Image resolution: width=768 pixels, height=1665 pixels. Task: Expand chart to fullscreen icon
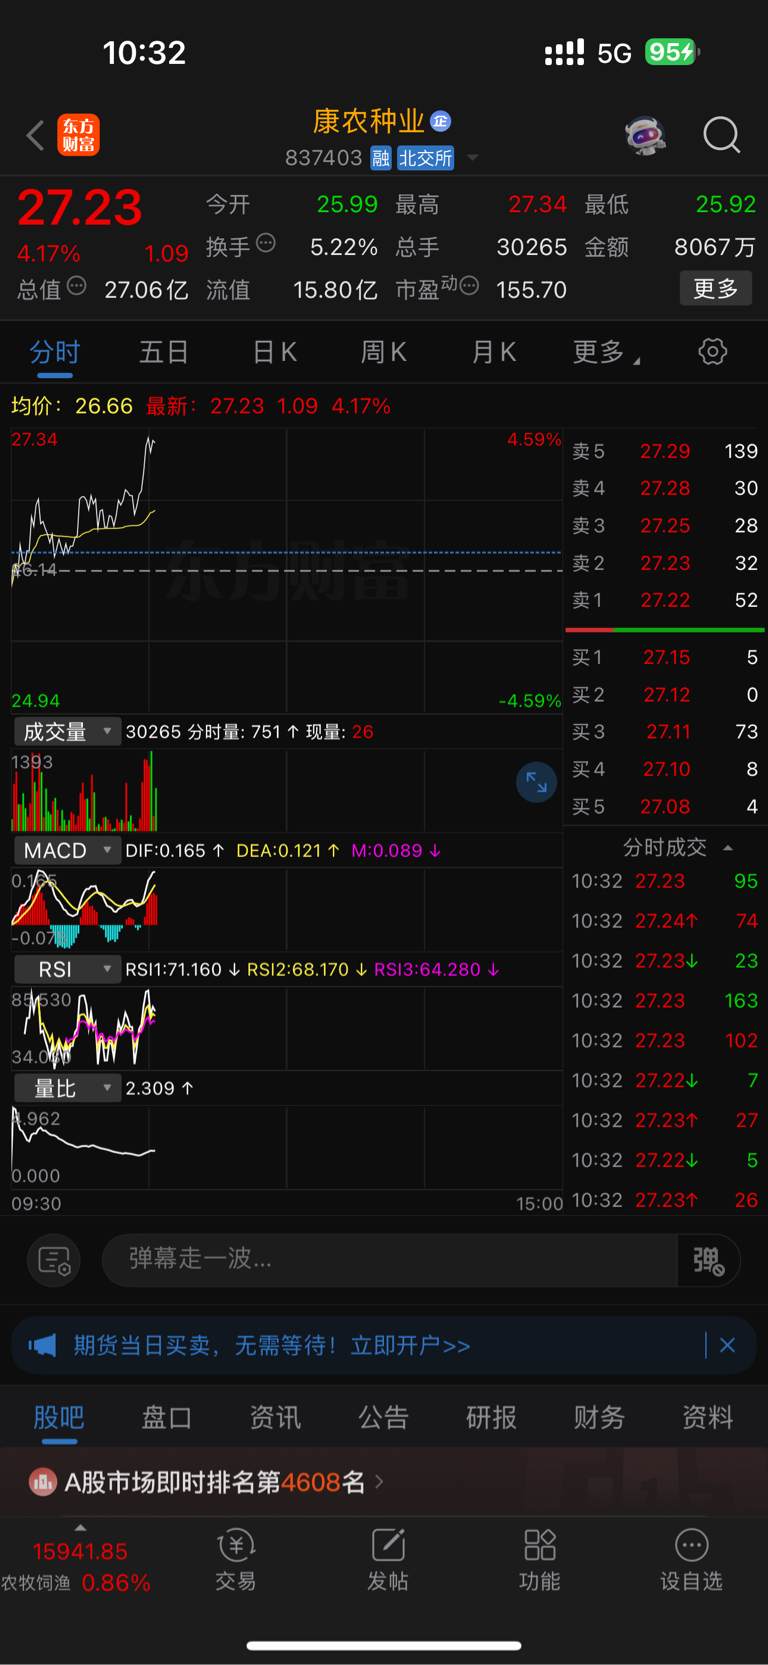tap(536, 782)
